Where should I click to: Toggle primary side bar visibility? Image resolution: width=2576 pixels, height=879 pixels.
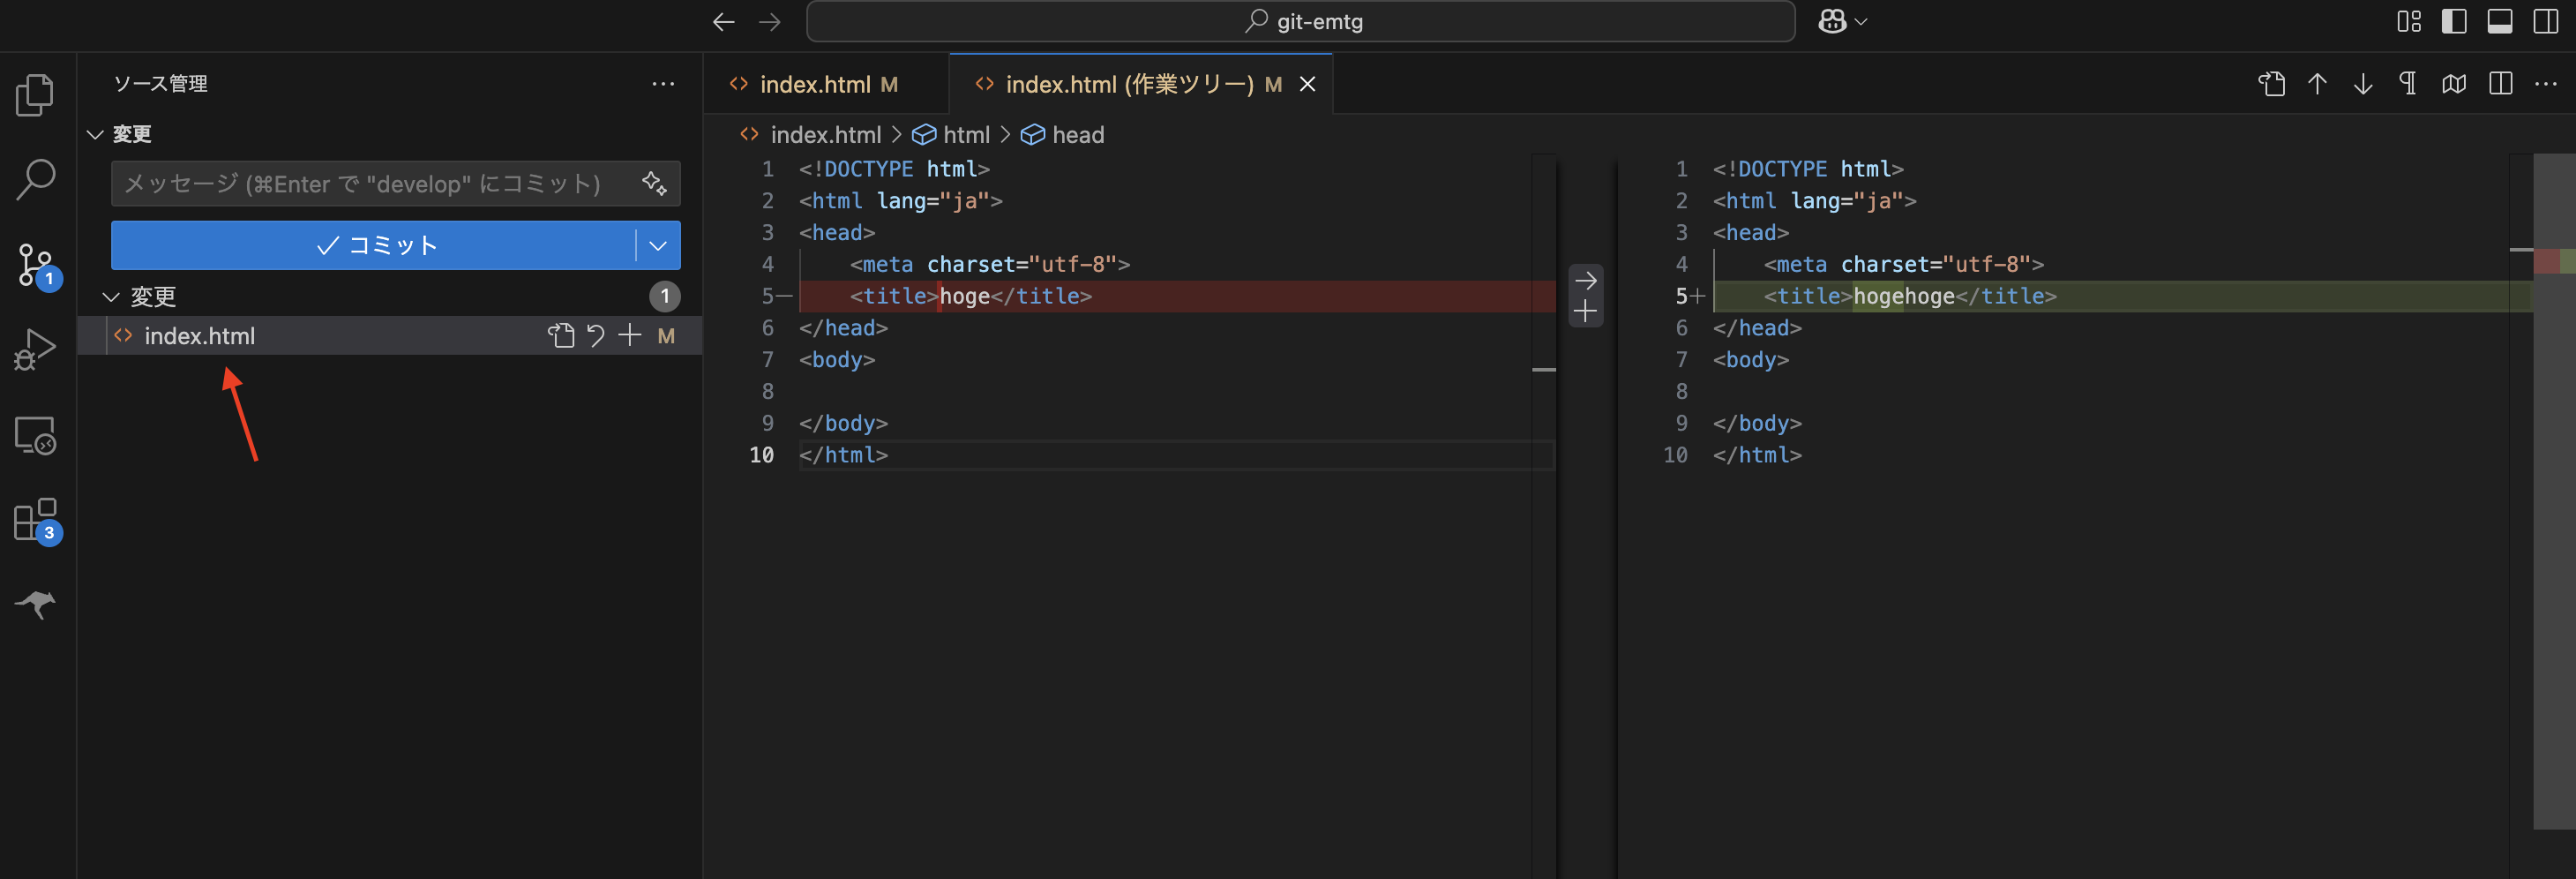click(2454, 22)
